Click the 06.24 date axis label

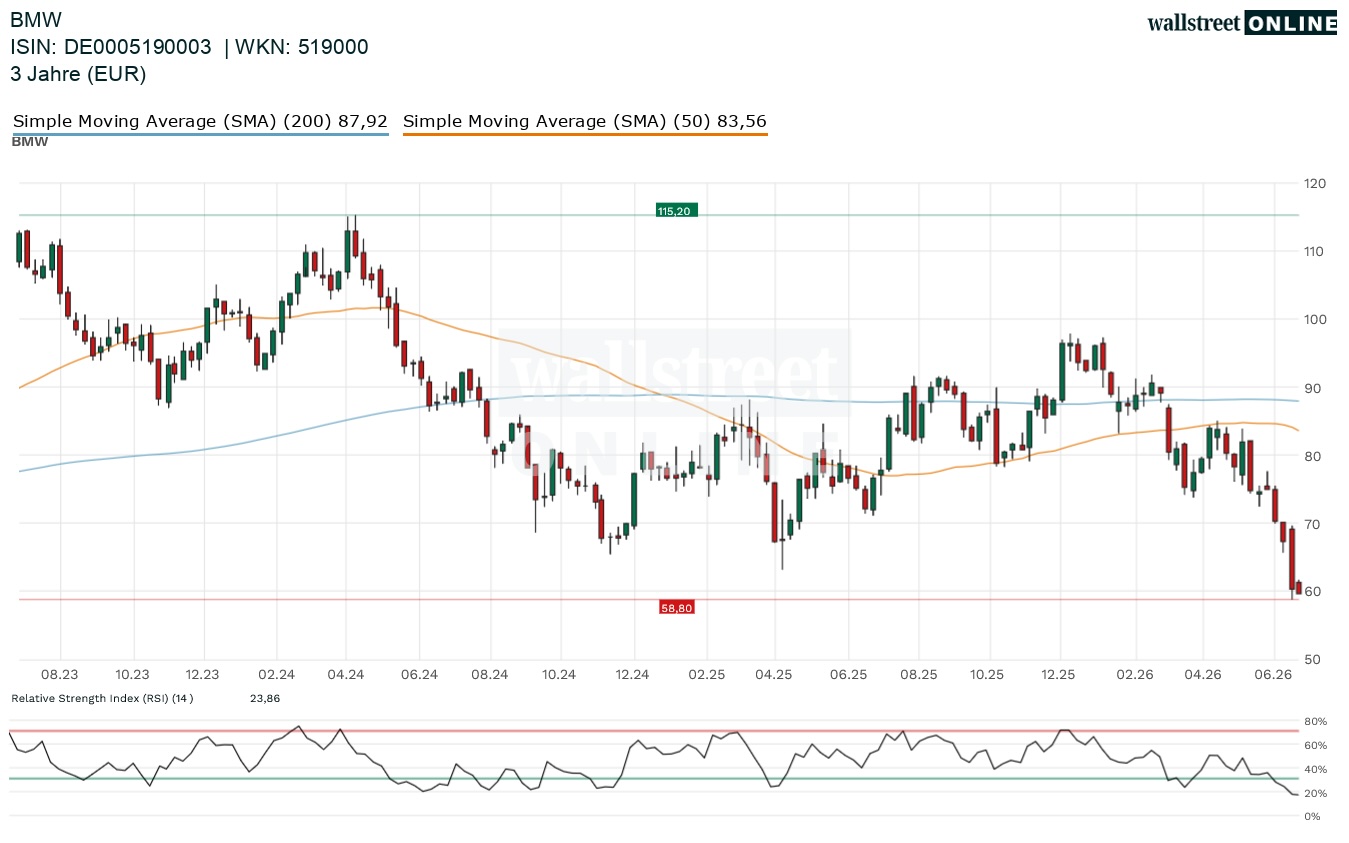[x=420, y=675]
